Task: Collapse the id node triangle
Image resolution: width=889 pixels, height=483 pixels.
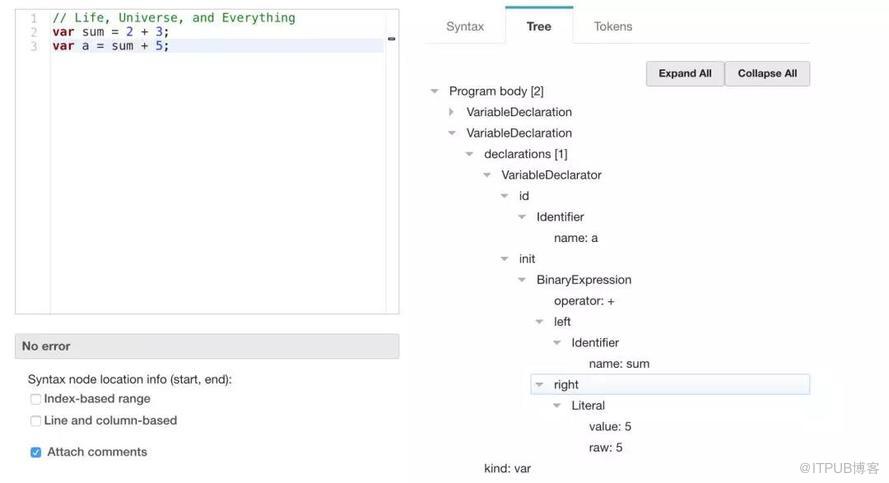Action: click(505, 196)
